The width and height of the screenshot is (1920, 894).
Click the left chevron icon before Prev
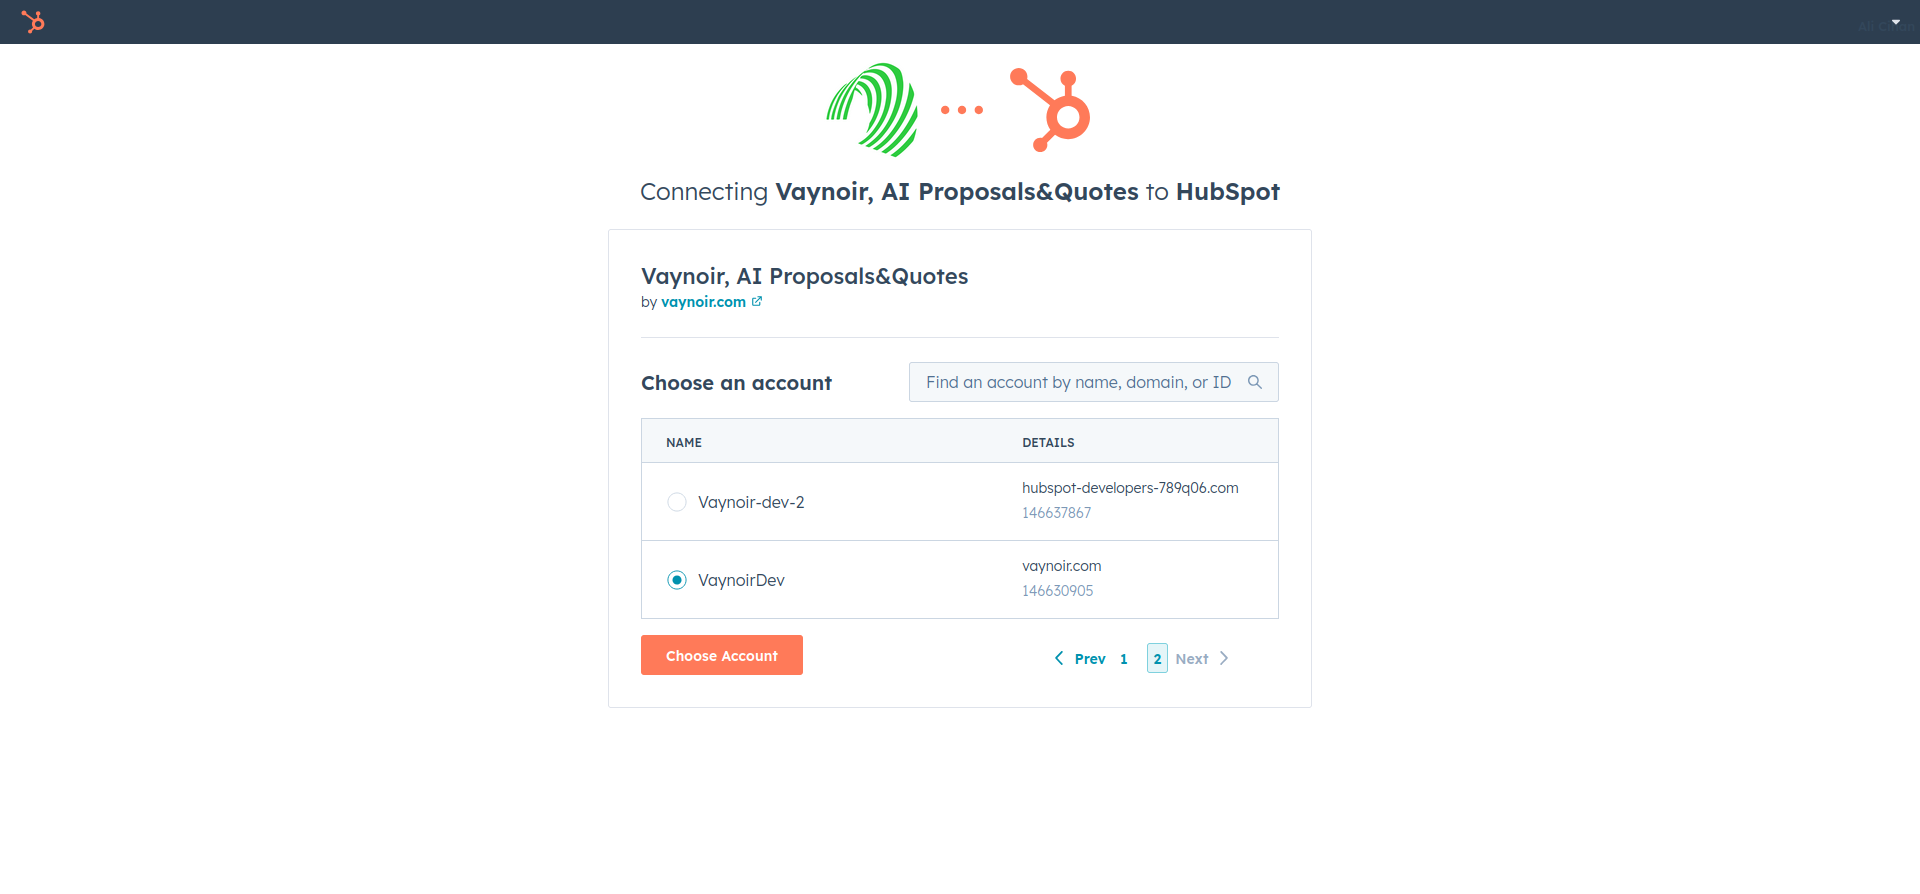[1059, 658]
